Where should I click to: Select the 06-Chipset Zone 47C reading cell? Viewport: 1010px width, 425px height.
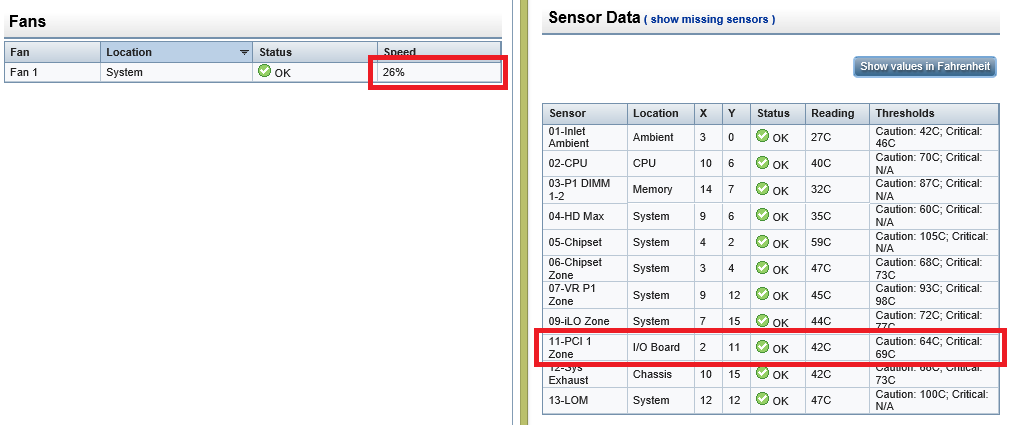[837, 269]
